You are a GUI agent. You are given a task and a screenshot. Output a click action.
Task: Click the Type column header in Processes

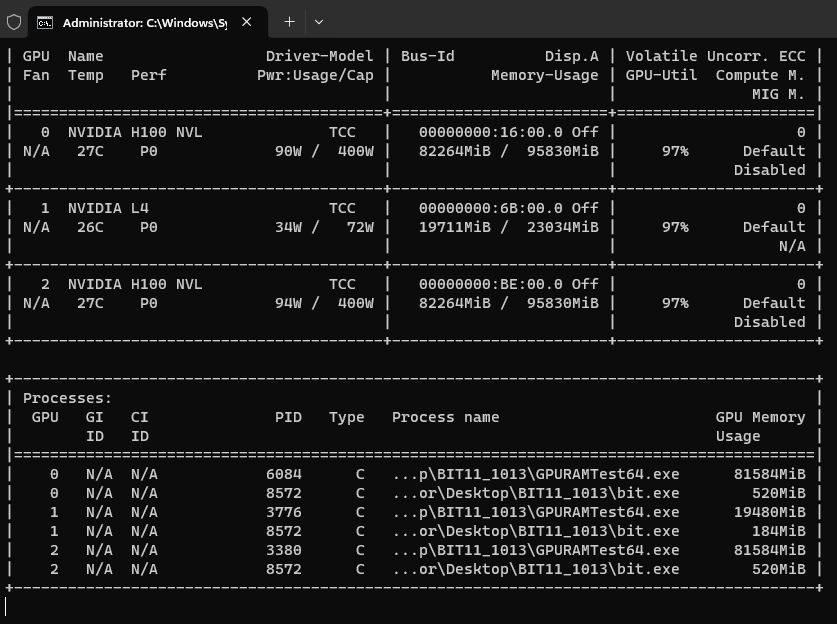(x=347, y=417)
